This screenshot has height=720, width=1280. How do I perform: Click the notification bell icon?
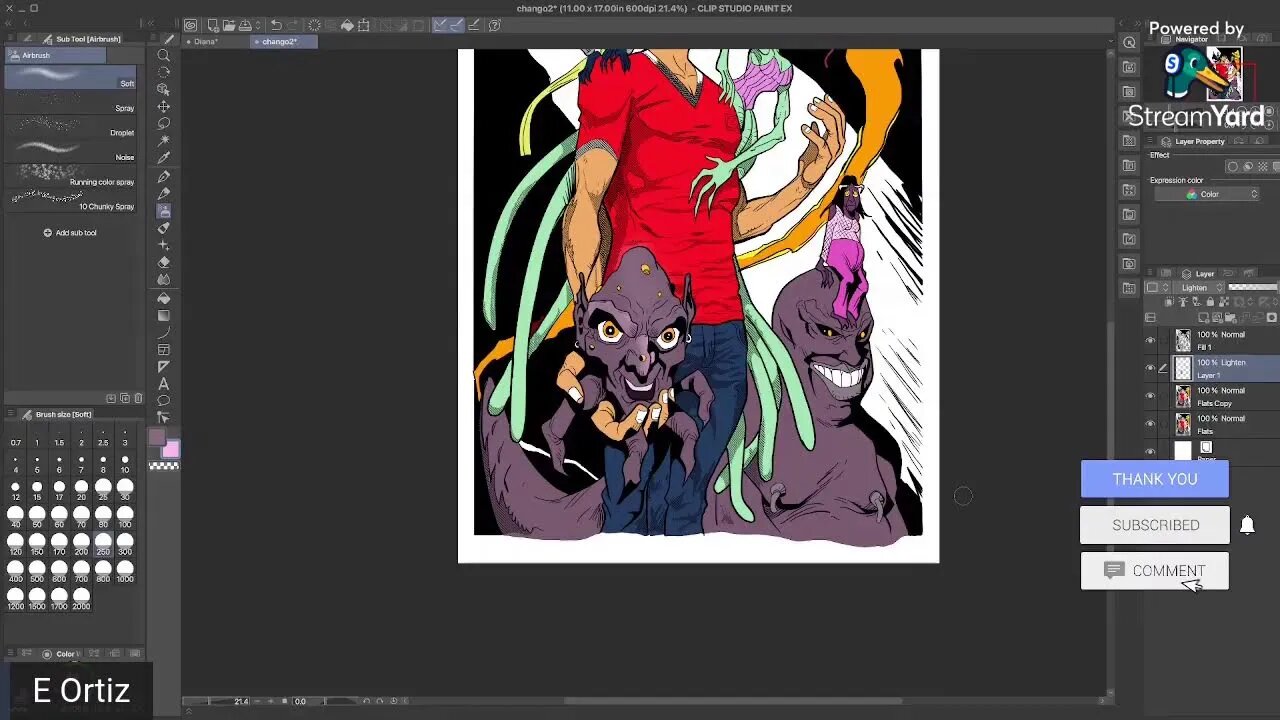click(1247, 525)
